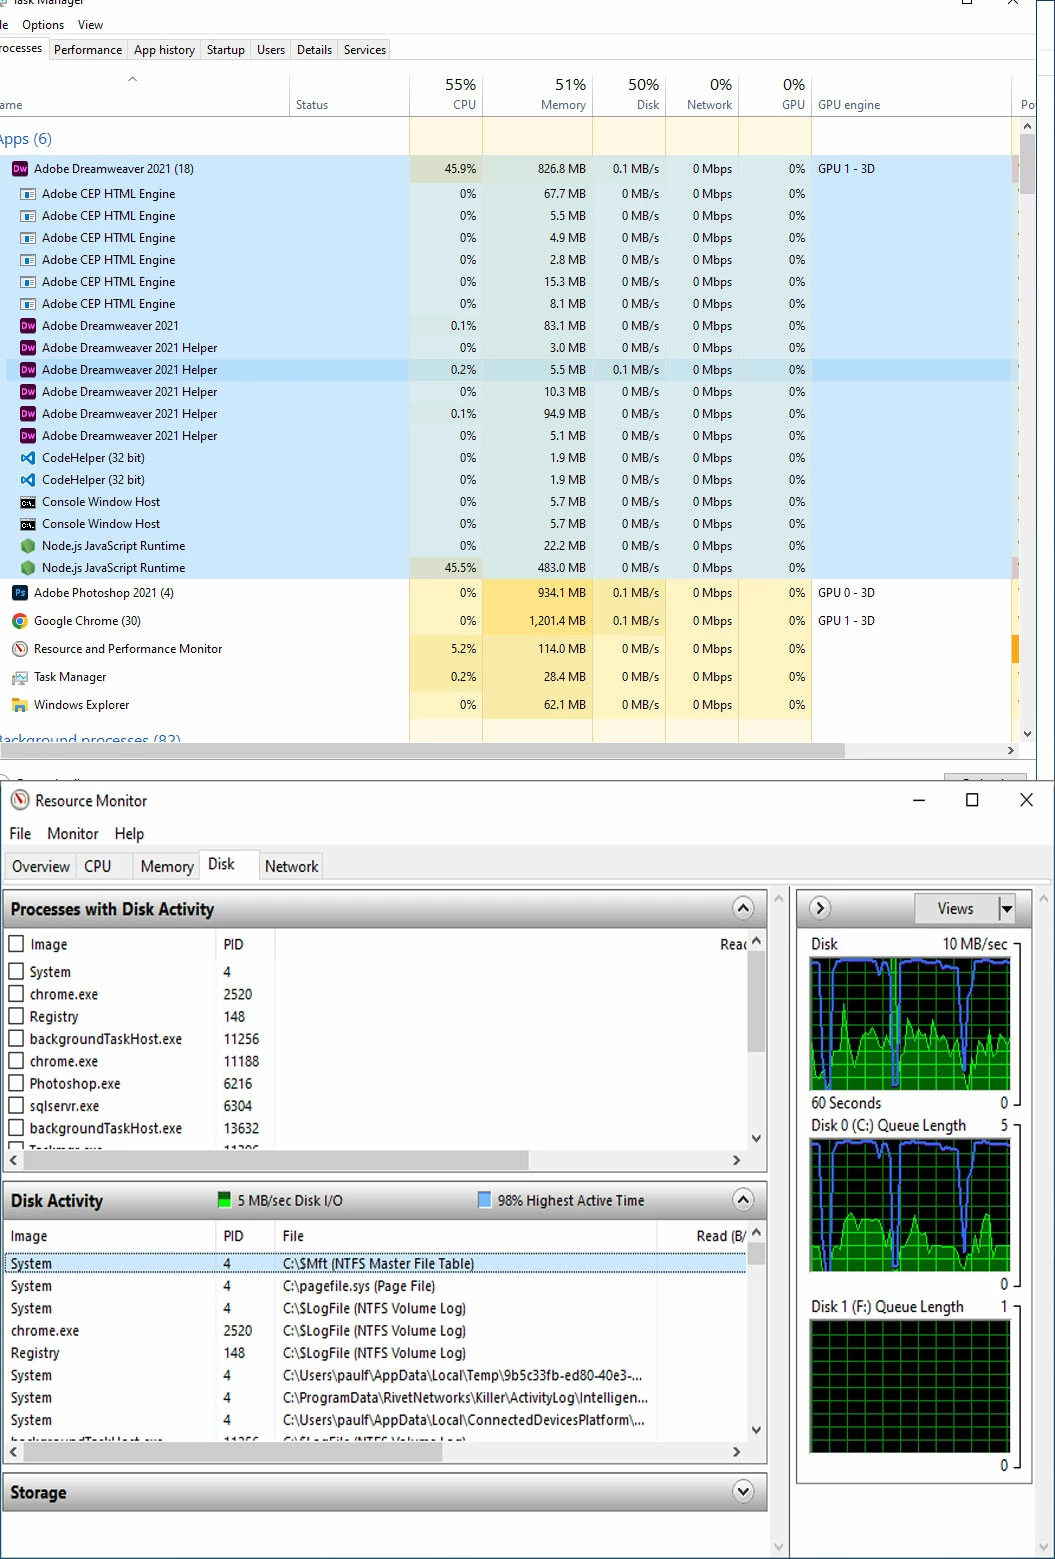This screenshot has width=1055, height=1559.
Task: Click the Adobe CEP HTML Engine icon at 67.7 MB
Action: point(28,194)
